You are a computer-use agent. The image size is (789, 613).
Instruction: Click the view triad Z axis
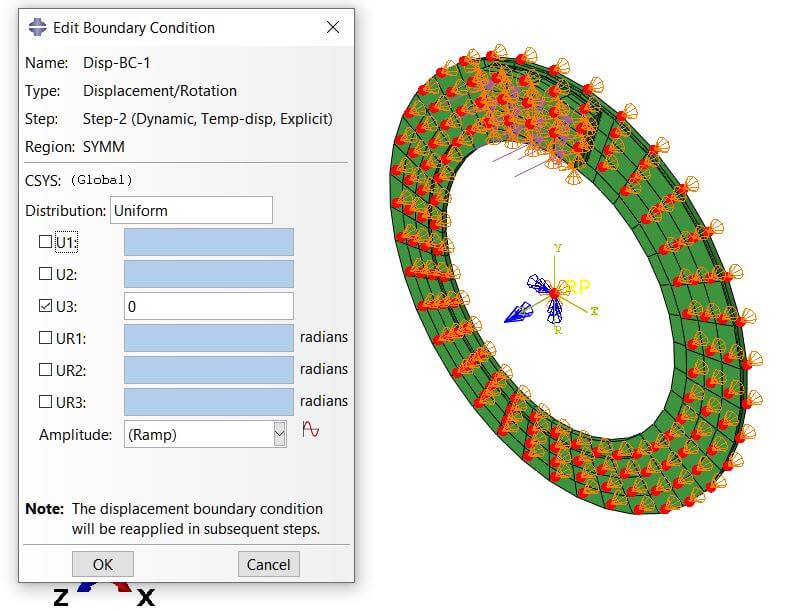tap(60, 598)
